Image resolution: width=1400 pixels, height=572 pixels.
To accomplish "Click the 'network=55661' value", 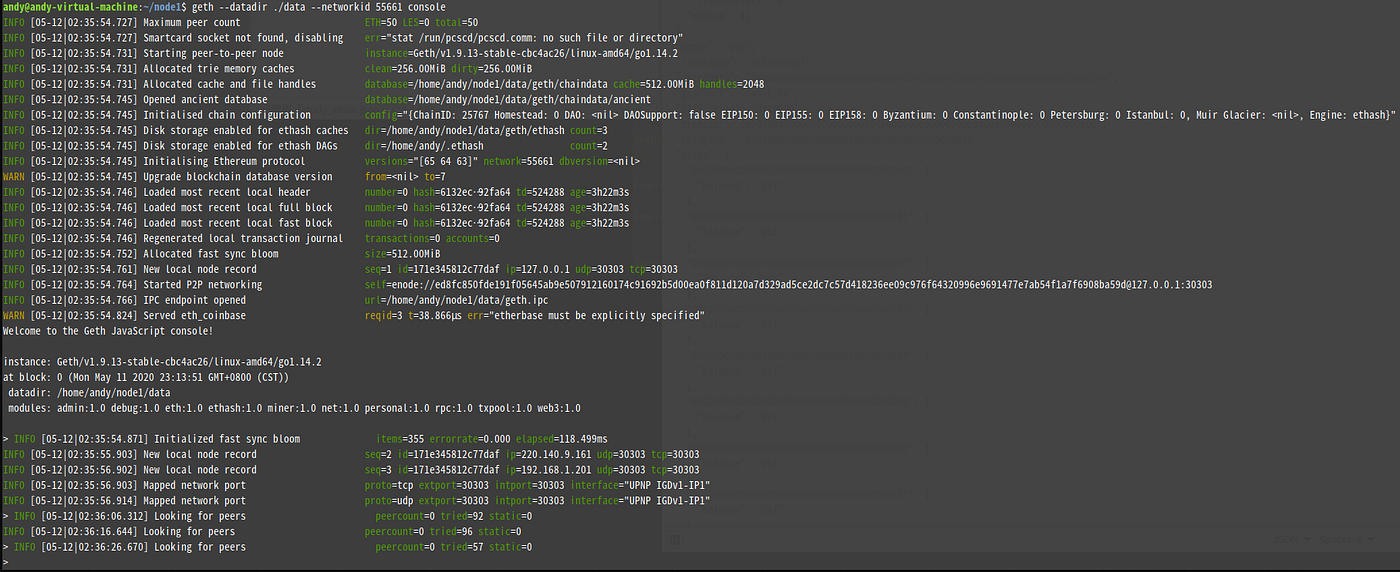I will pos(518,162).
